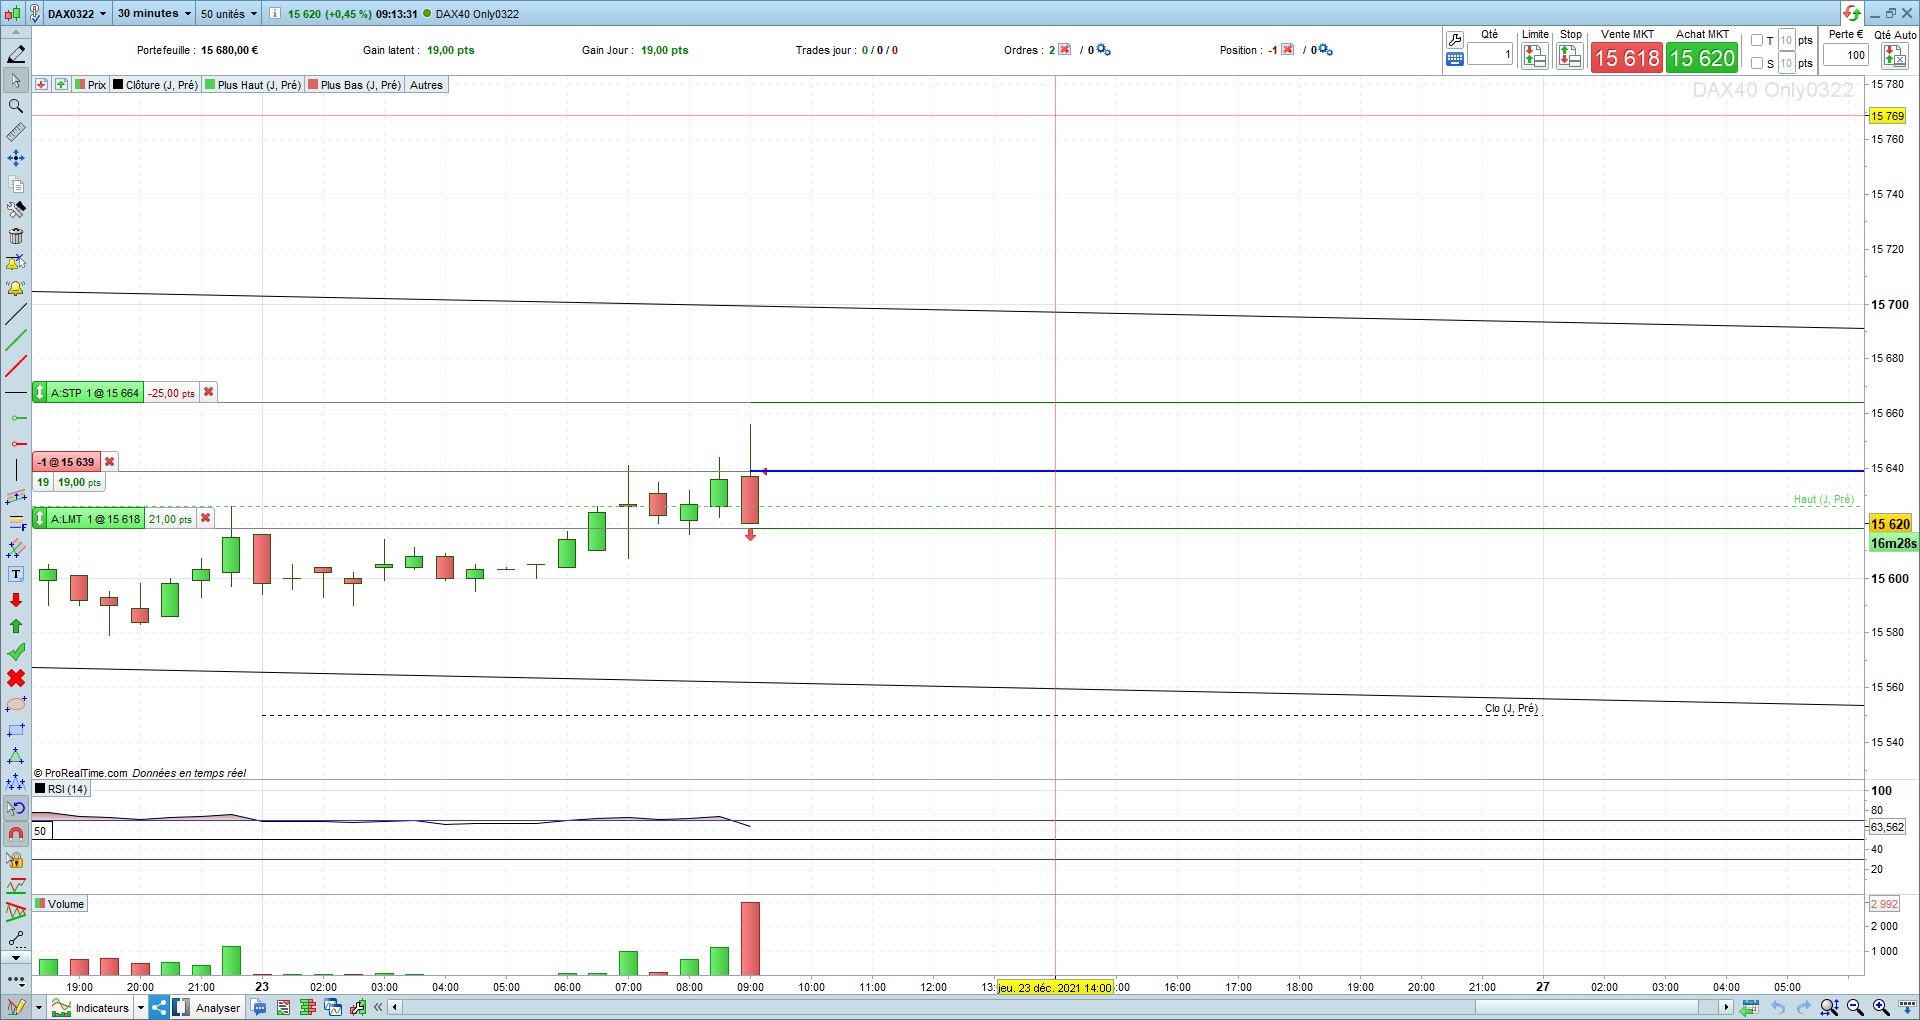Enable the T target checkbox
1920x1020 pixels.
(x=1757, y=41)
